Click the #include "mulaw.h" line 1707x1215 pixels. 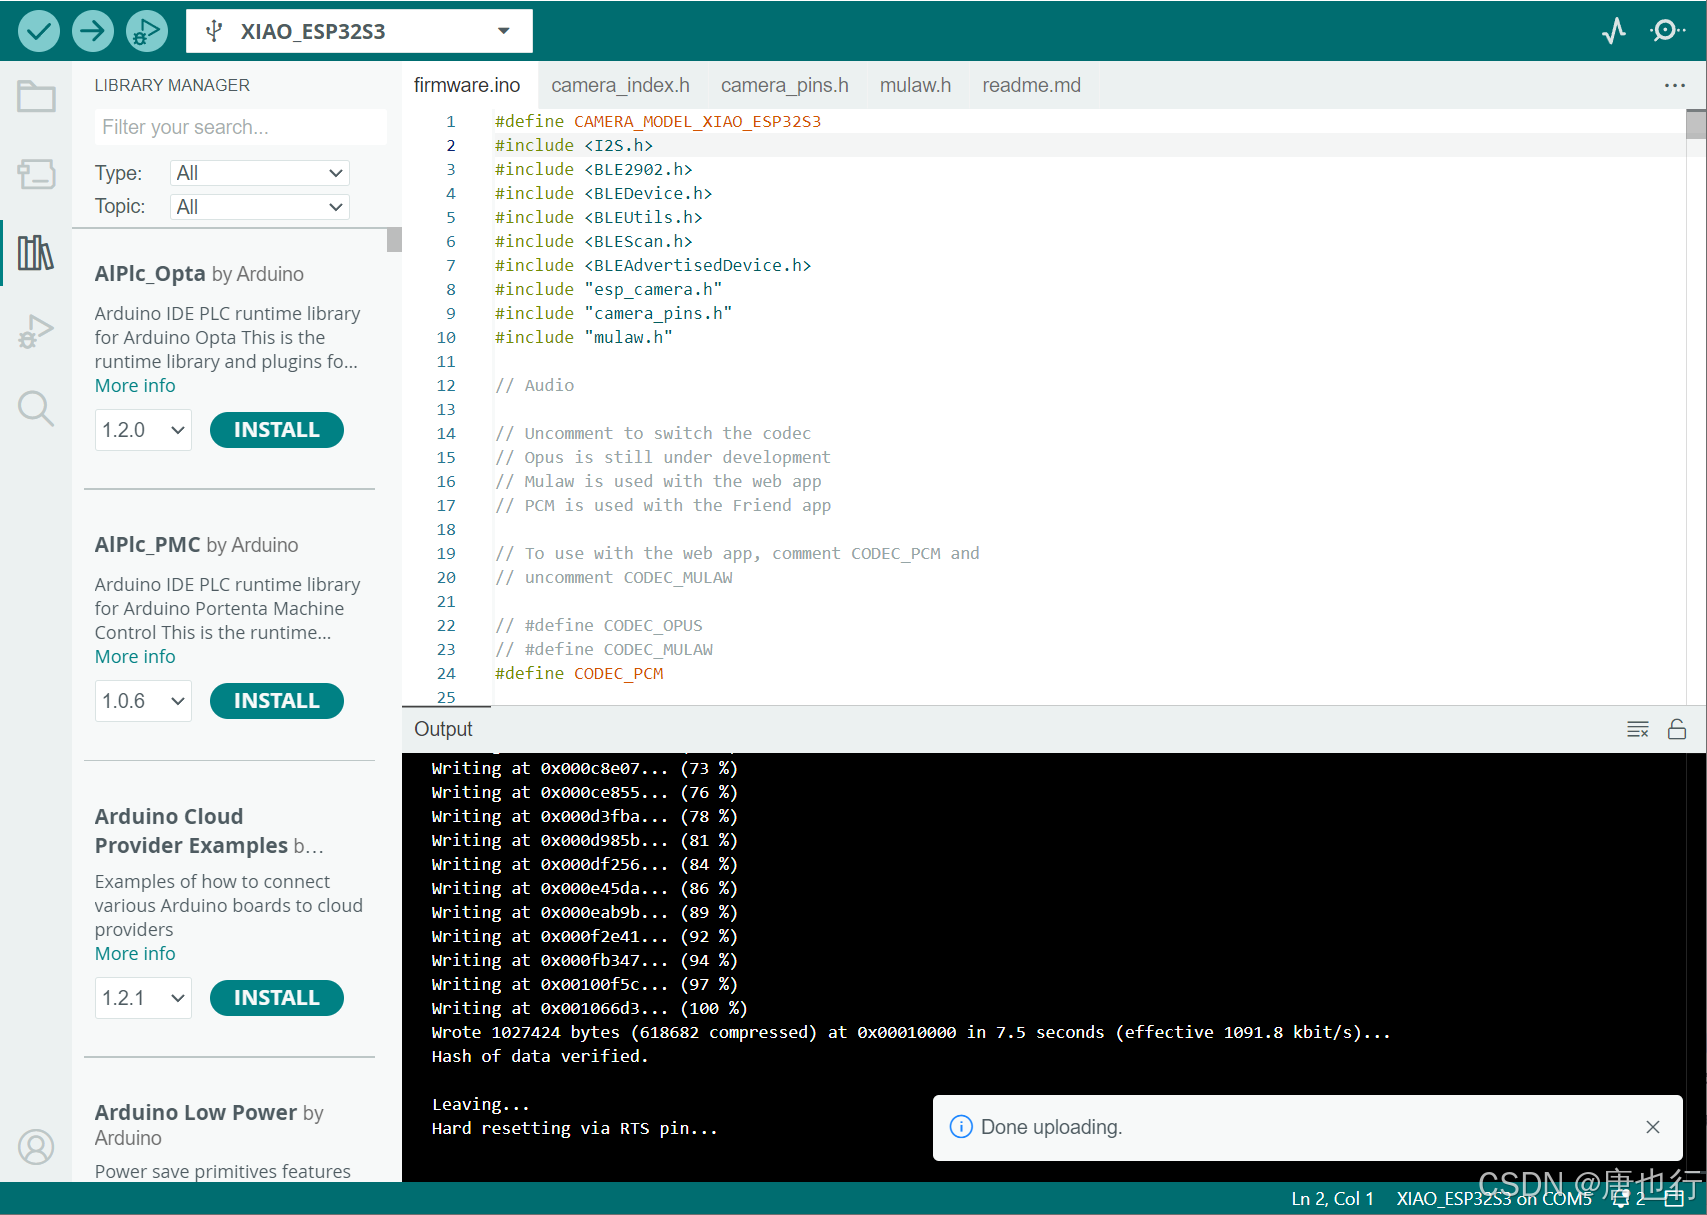583,338
